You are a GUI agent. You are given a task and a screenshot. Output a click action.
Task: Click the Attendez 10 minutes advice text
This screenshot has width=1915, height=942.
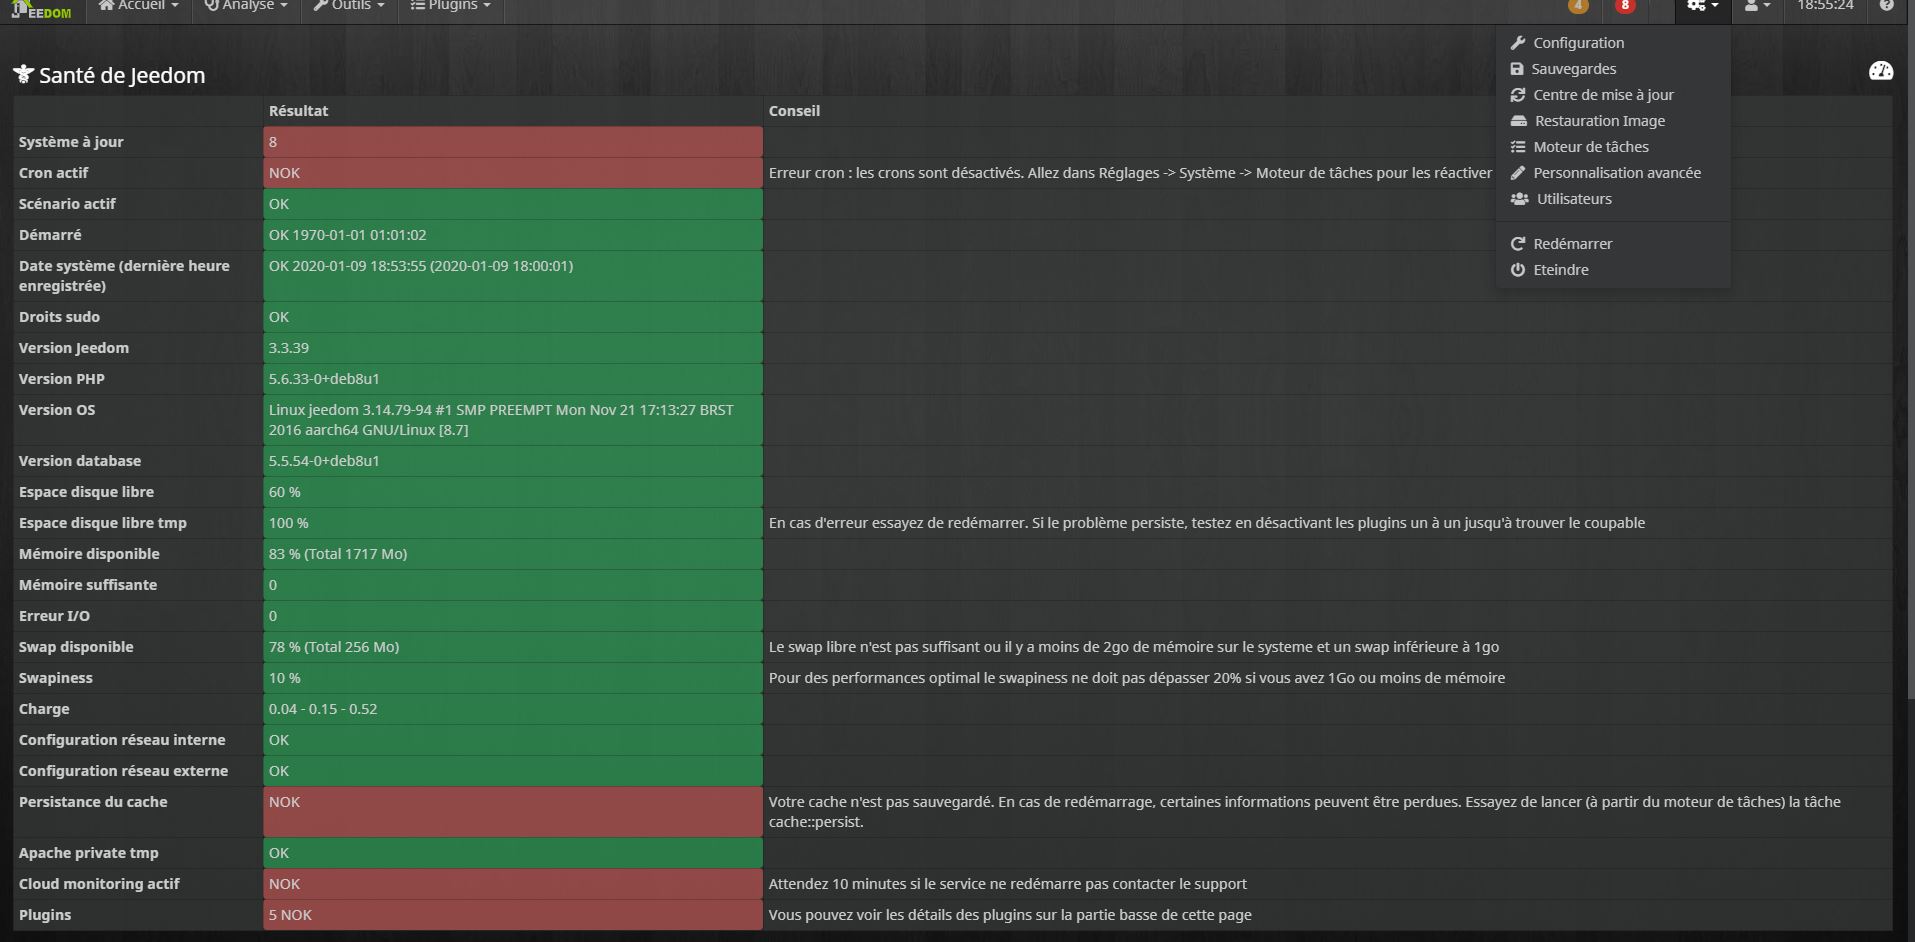pos(1007,884)
